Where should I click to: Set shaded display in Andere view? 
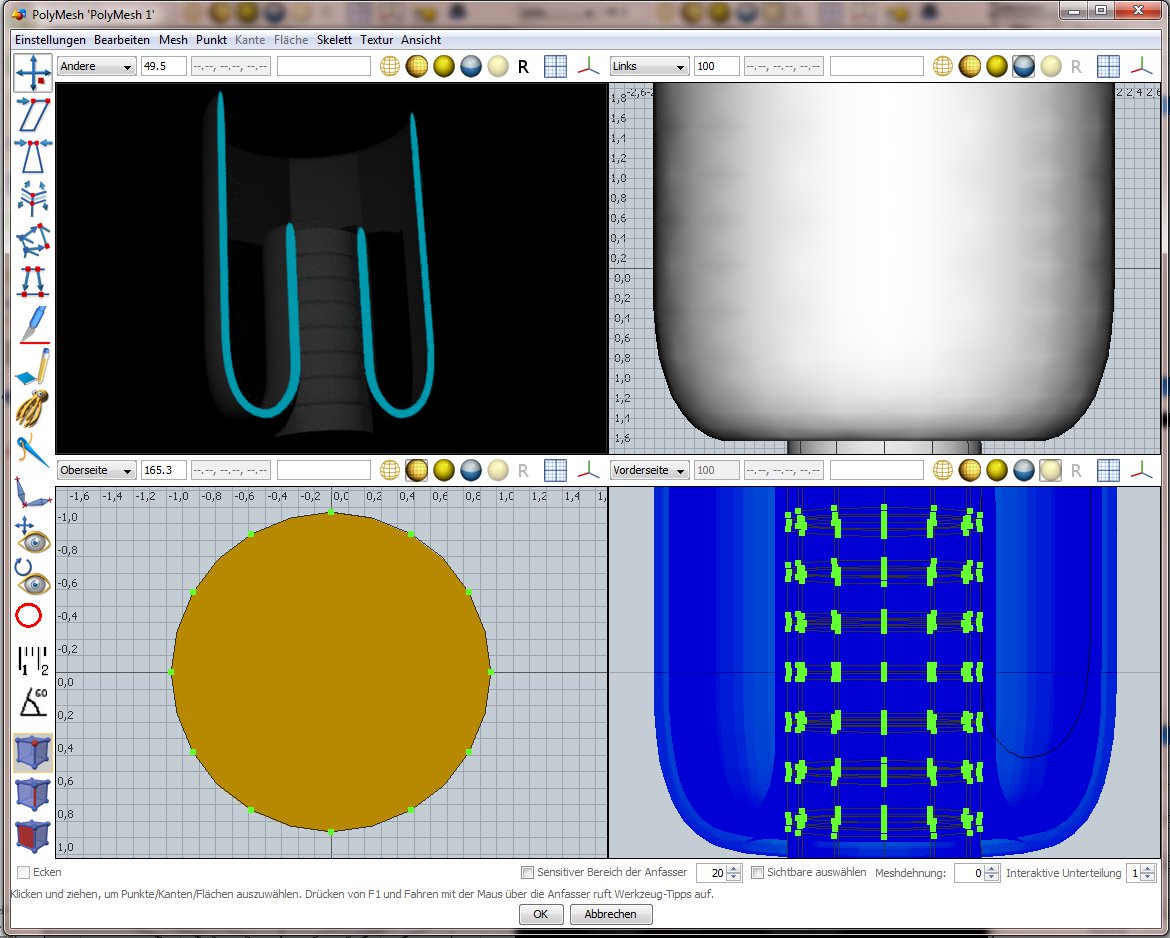pyautogui.click(x=416, y=66)
